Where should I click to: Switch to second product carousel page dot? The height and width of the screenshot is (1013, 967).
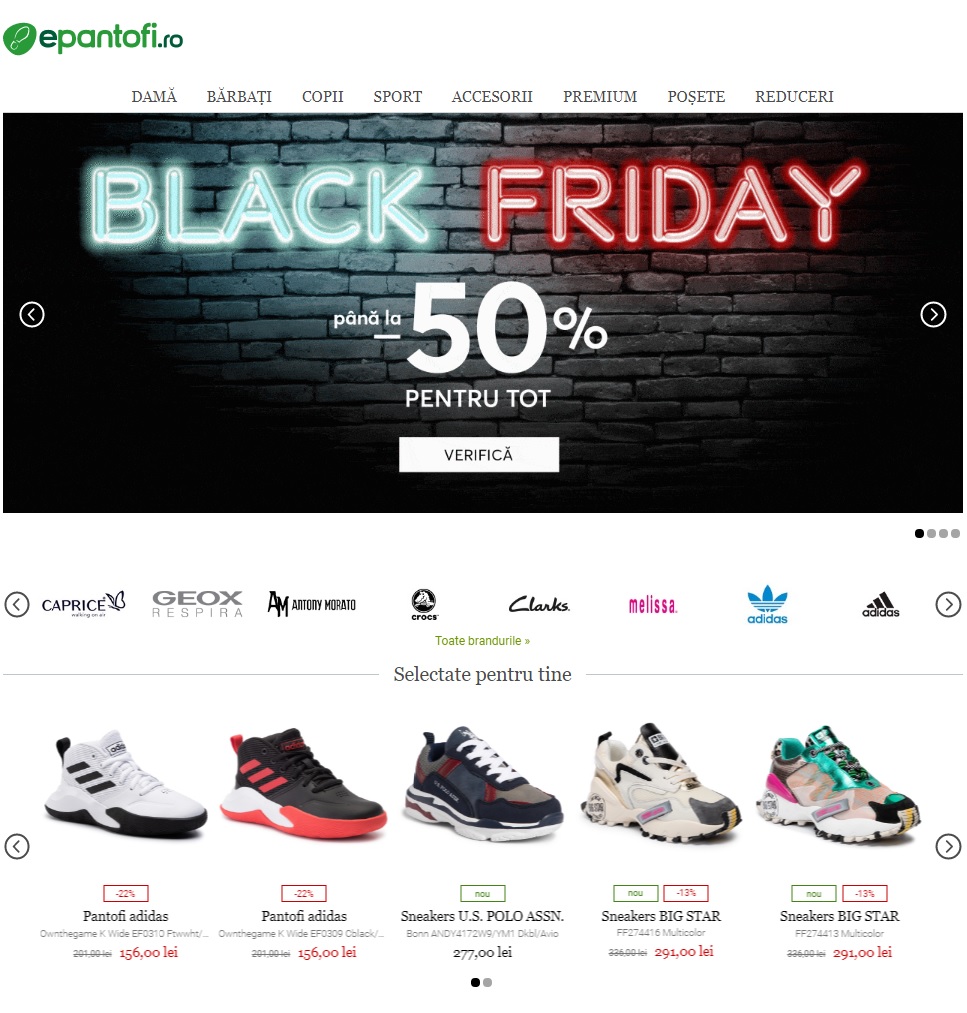click(x=488, y=983)
